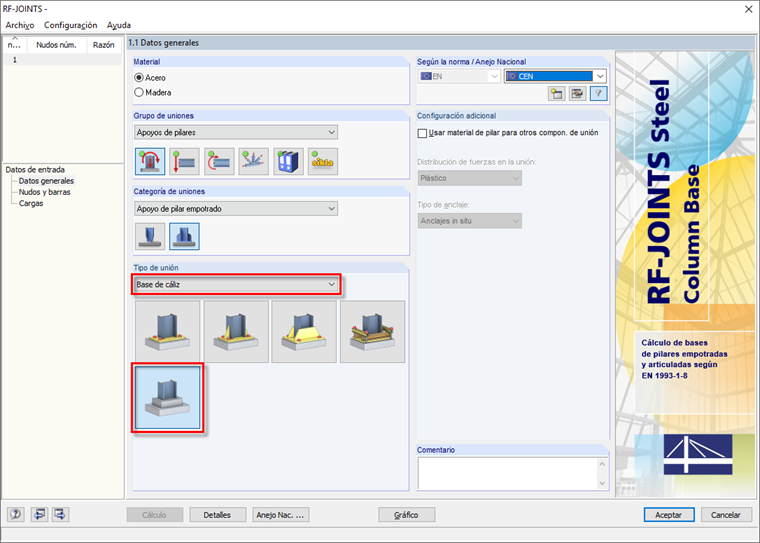The height and width of the screenshot is (543, 760).
Task: Click in the Comentario text field
Action: click(x=507, y=474)
